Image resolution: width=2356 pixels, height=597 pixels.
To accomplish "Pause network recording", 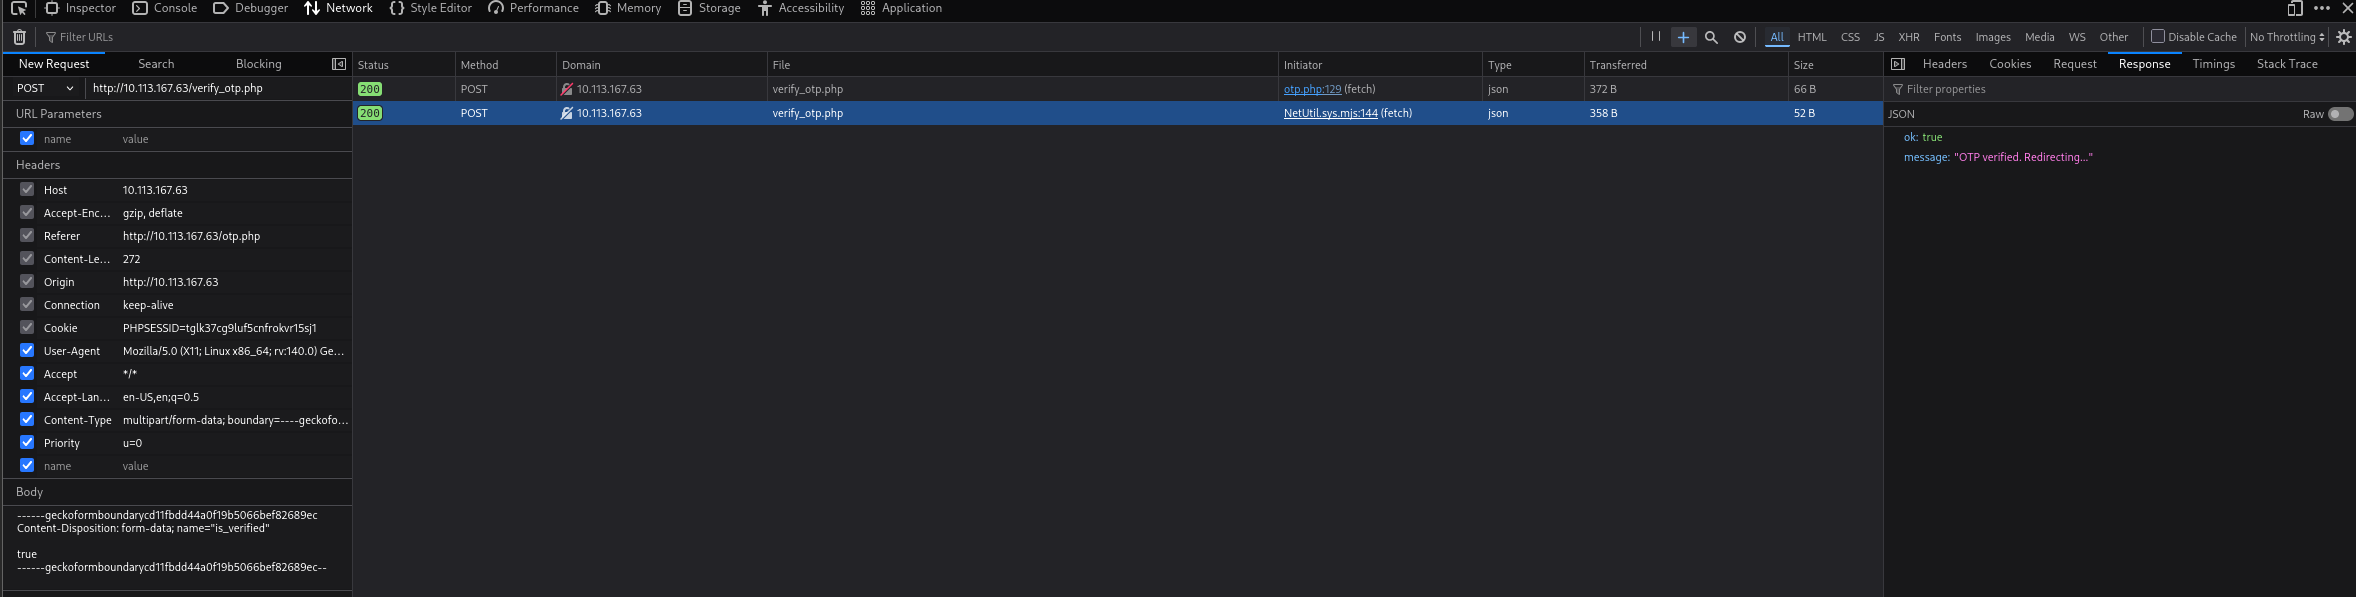I will [1656, 37].
